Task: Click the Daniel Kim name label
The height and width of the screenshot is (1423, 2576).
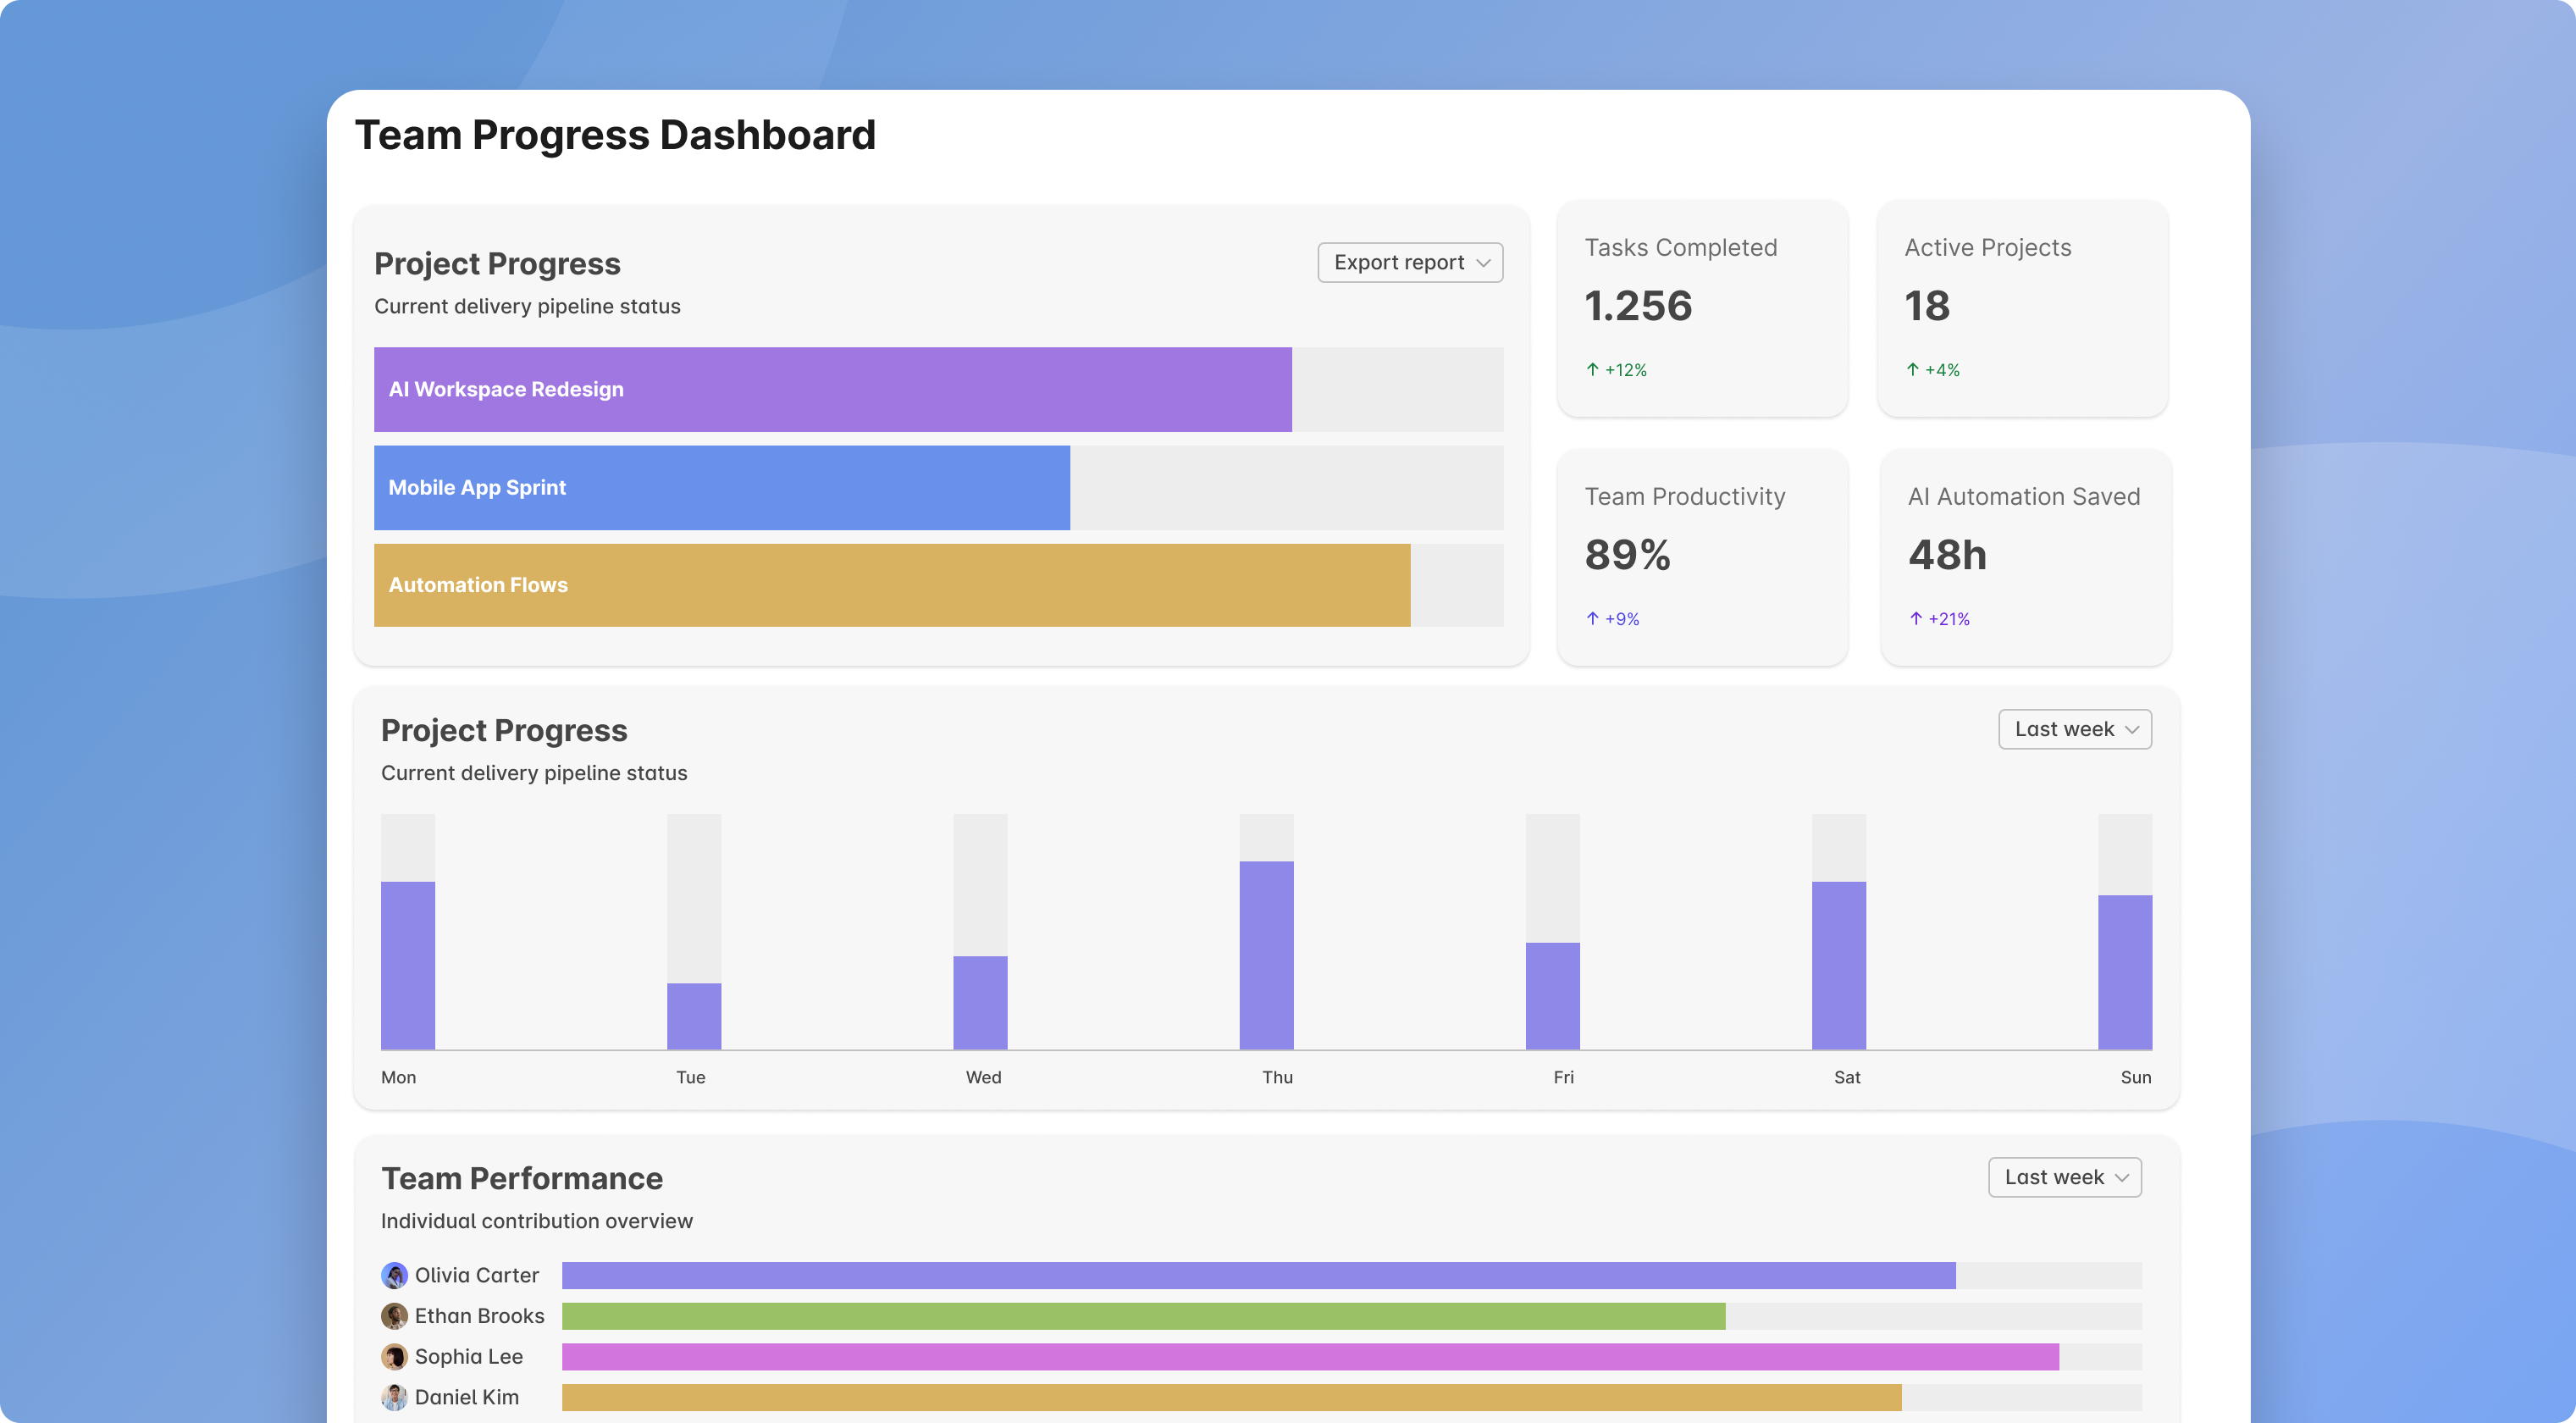Action: point(467,1397)
